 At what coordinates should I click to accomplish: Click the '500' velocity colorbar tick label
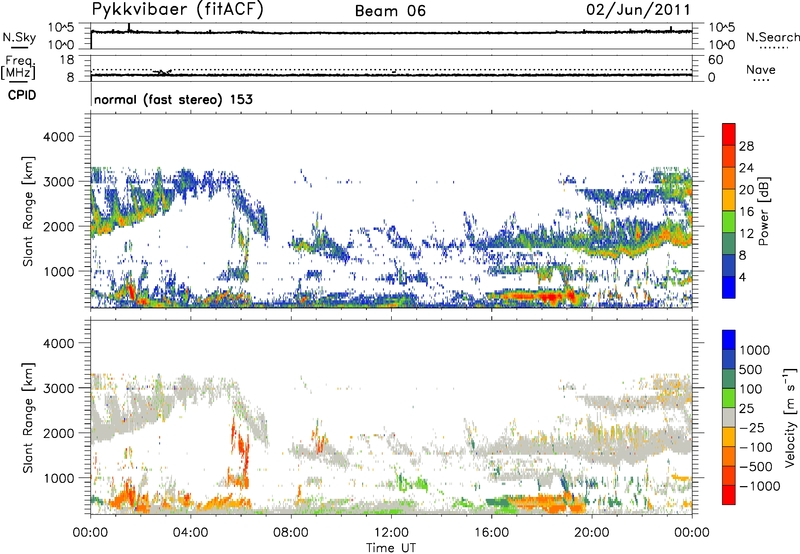(x=750, y=370)
